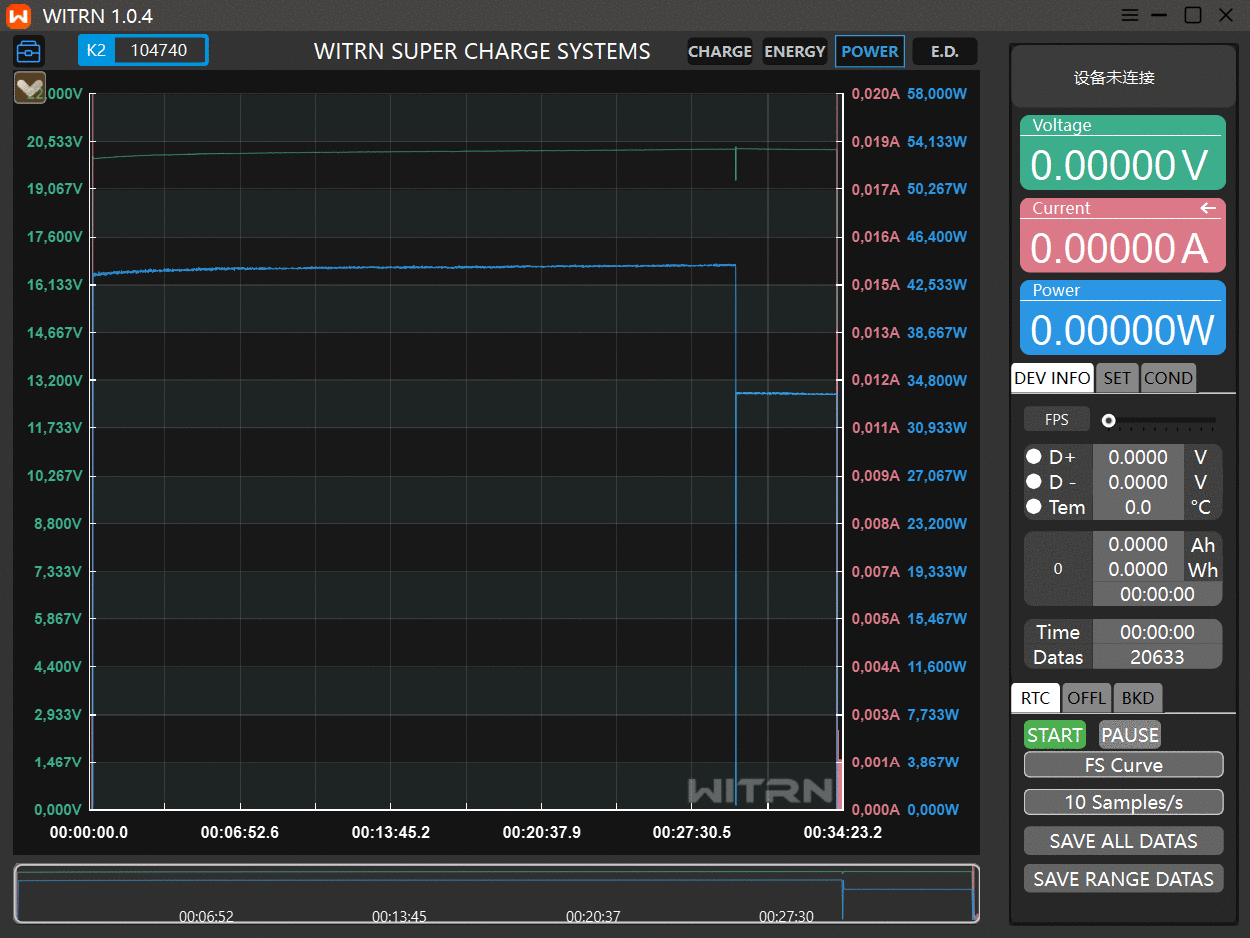This screenshot has width=1250, height=938.
Task: Switch to the OFFL tab
Action: point(1086,698)
